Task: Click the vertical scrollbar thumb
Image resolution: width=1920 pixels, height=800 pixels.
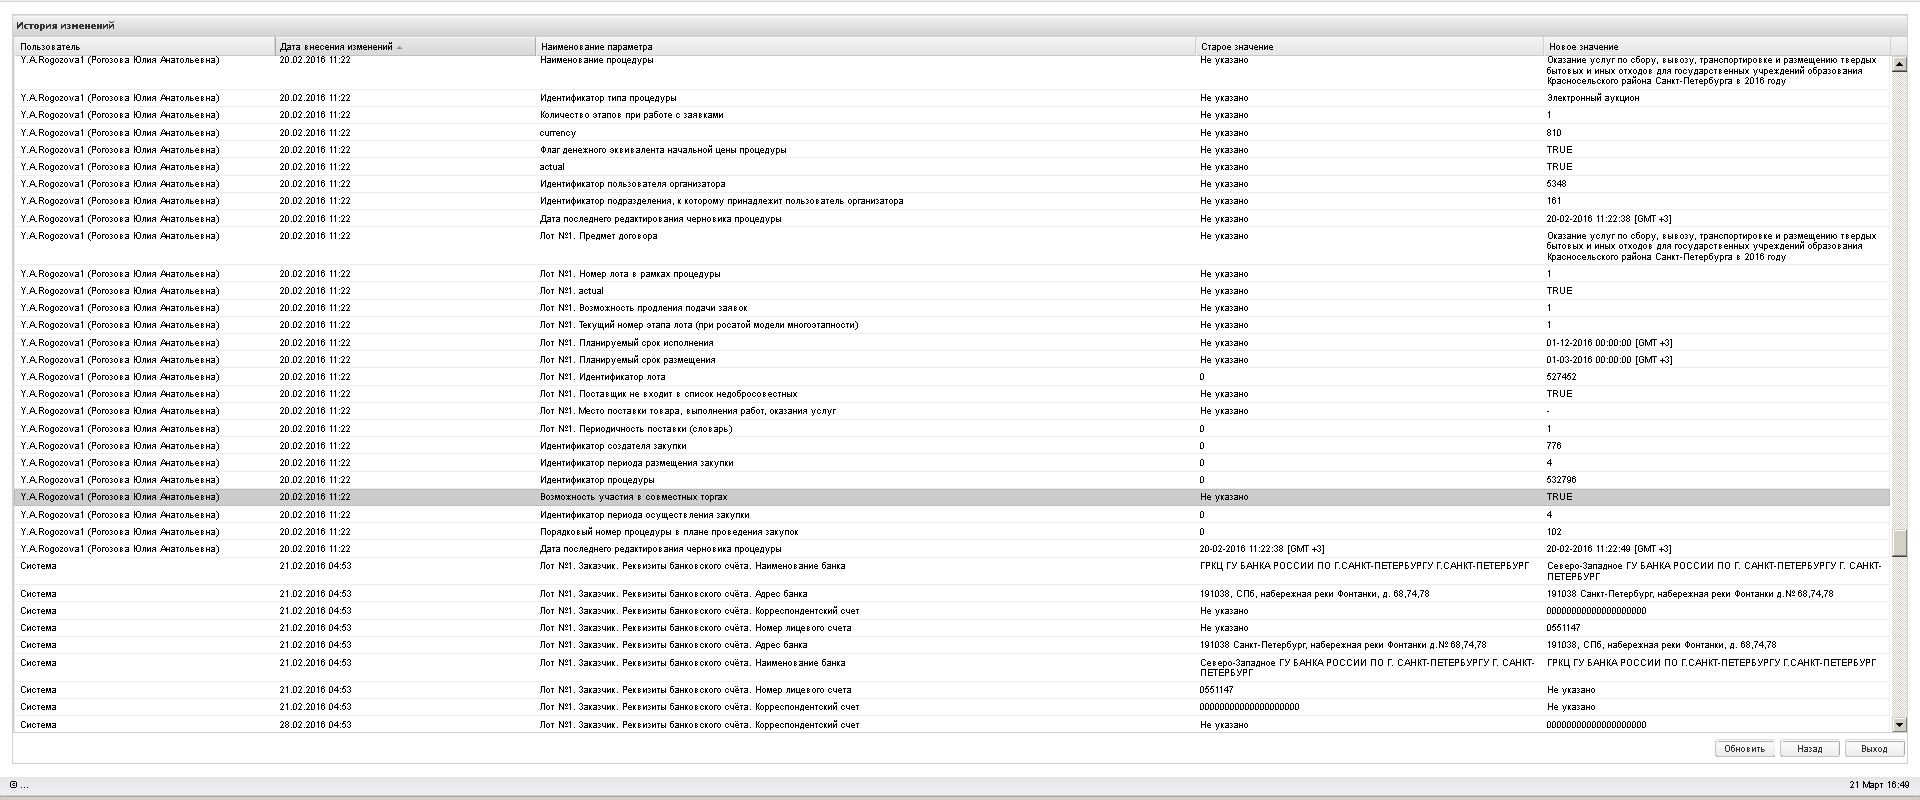Action: [1899, 543]
